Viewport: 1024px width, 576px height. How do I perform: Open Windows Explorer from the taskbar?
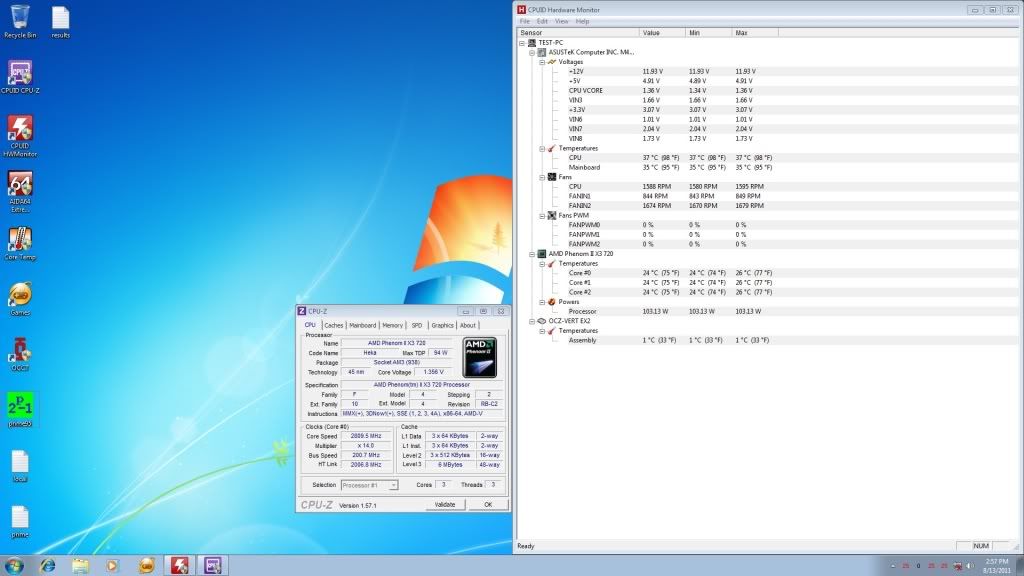click(80, 565)
